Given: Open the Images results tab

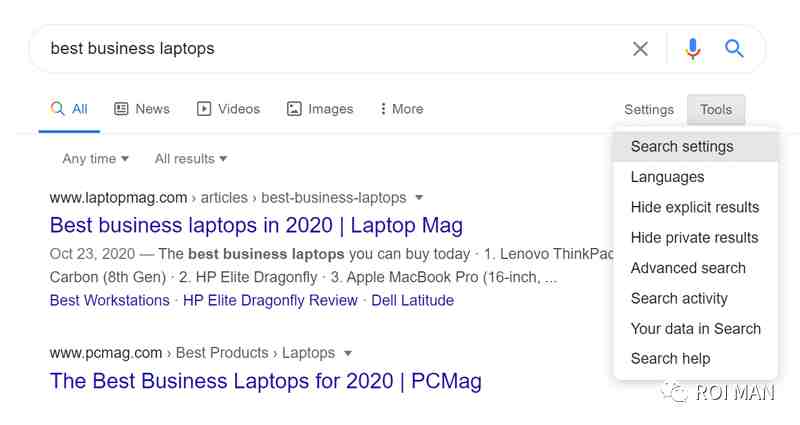Looking at the screenshot, I should click(x=320, y=109).
